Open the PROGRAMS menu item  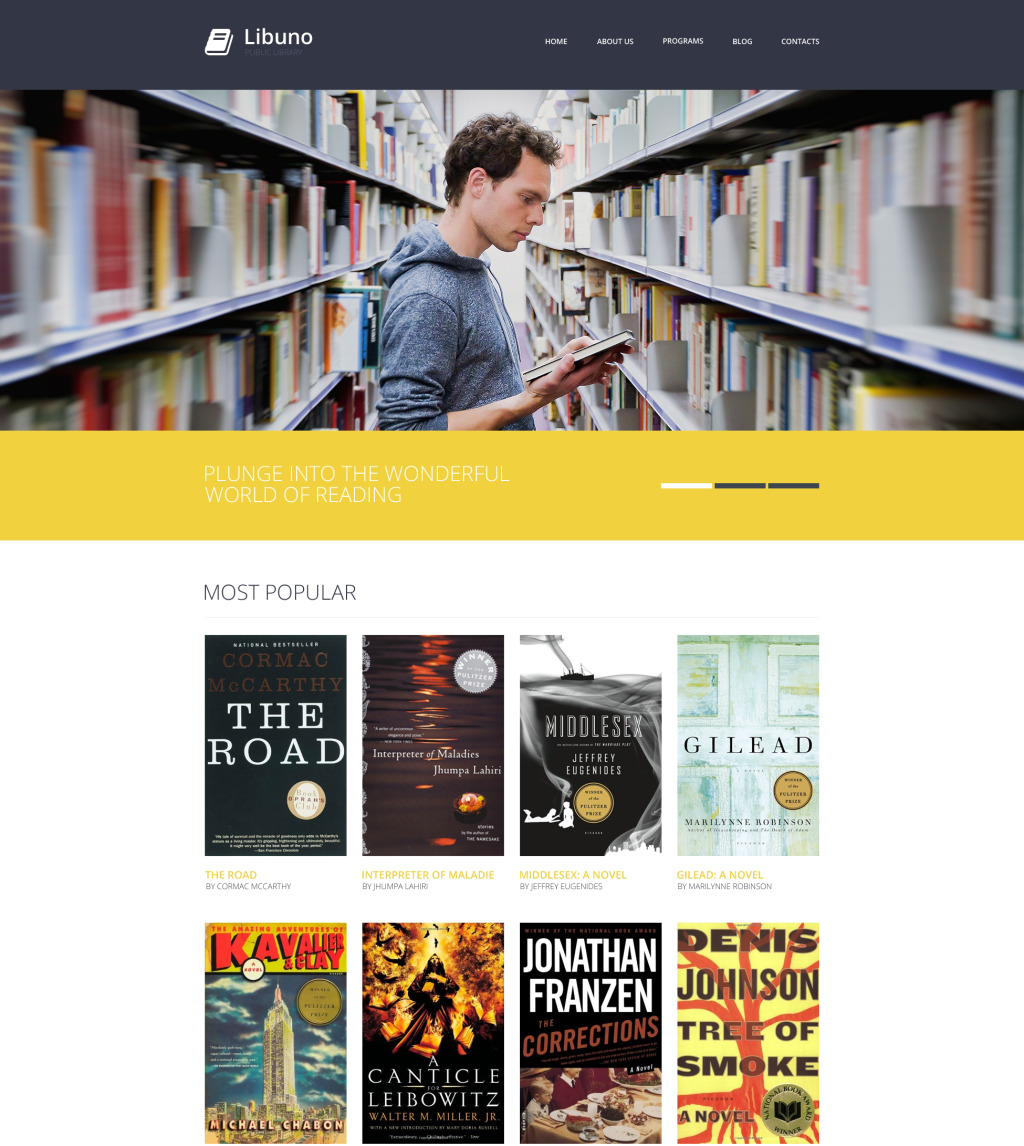[x=683, y=41]
